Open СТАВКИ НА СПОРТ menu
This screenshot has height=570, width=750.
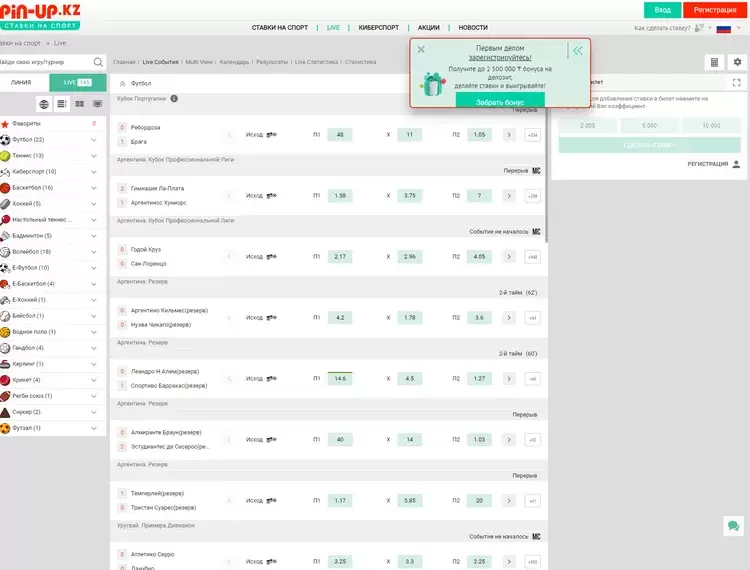pyautogui.click(x=280, y=28)
